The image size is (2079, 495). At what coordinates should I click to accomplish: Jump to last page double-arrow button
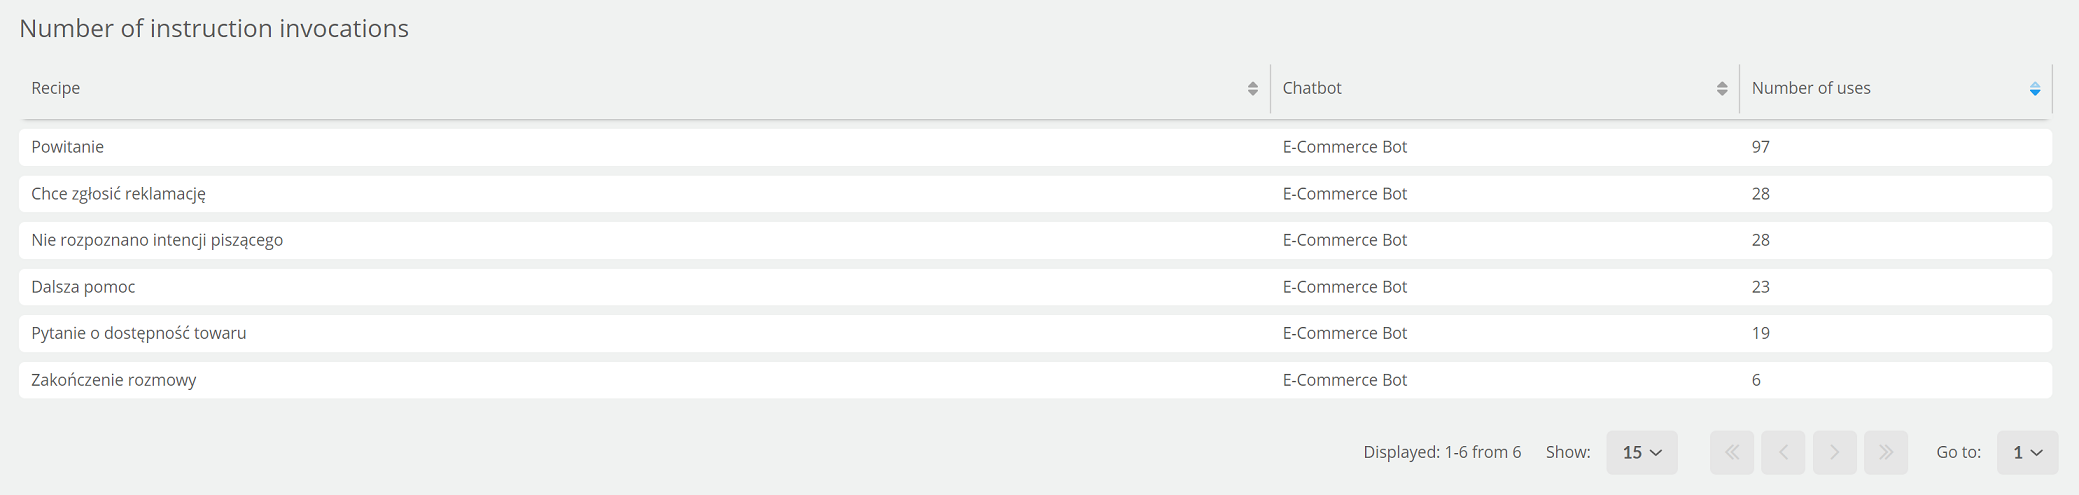point(1886,452)
